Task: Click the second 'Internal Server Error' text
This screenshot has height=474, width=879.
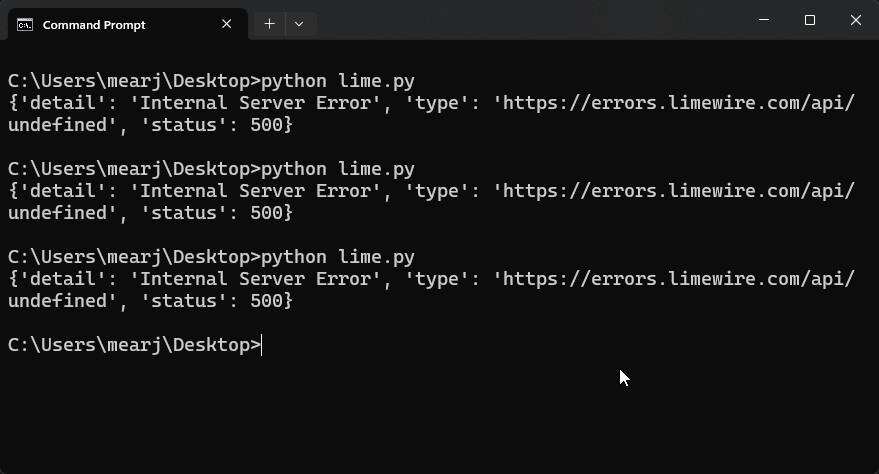Action: tap(261, 191)
